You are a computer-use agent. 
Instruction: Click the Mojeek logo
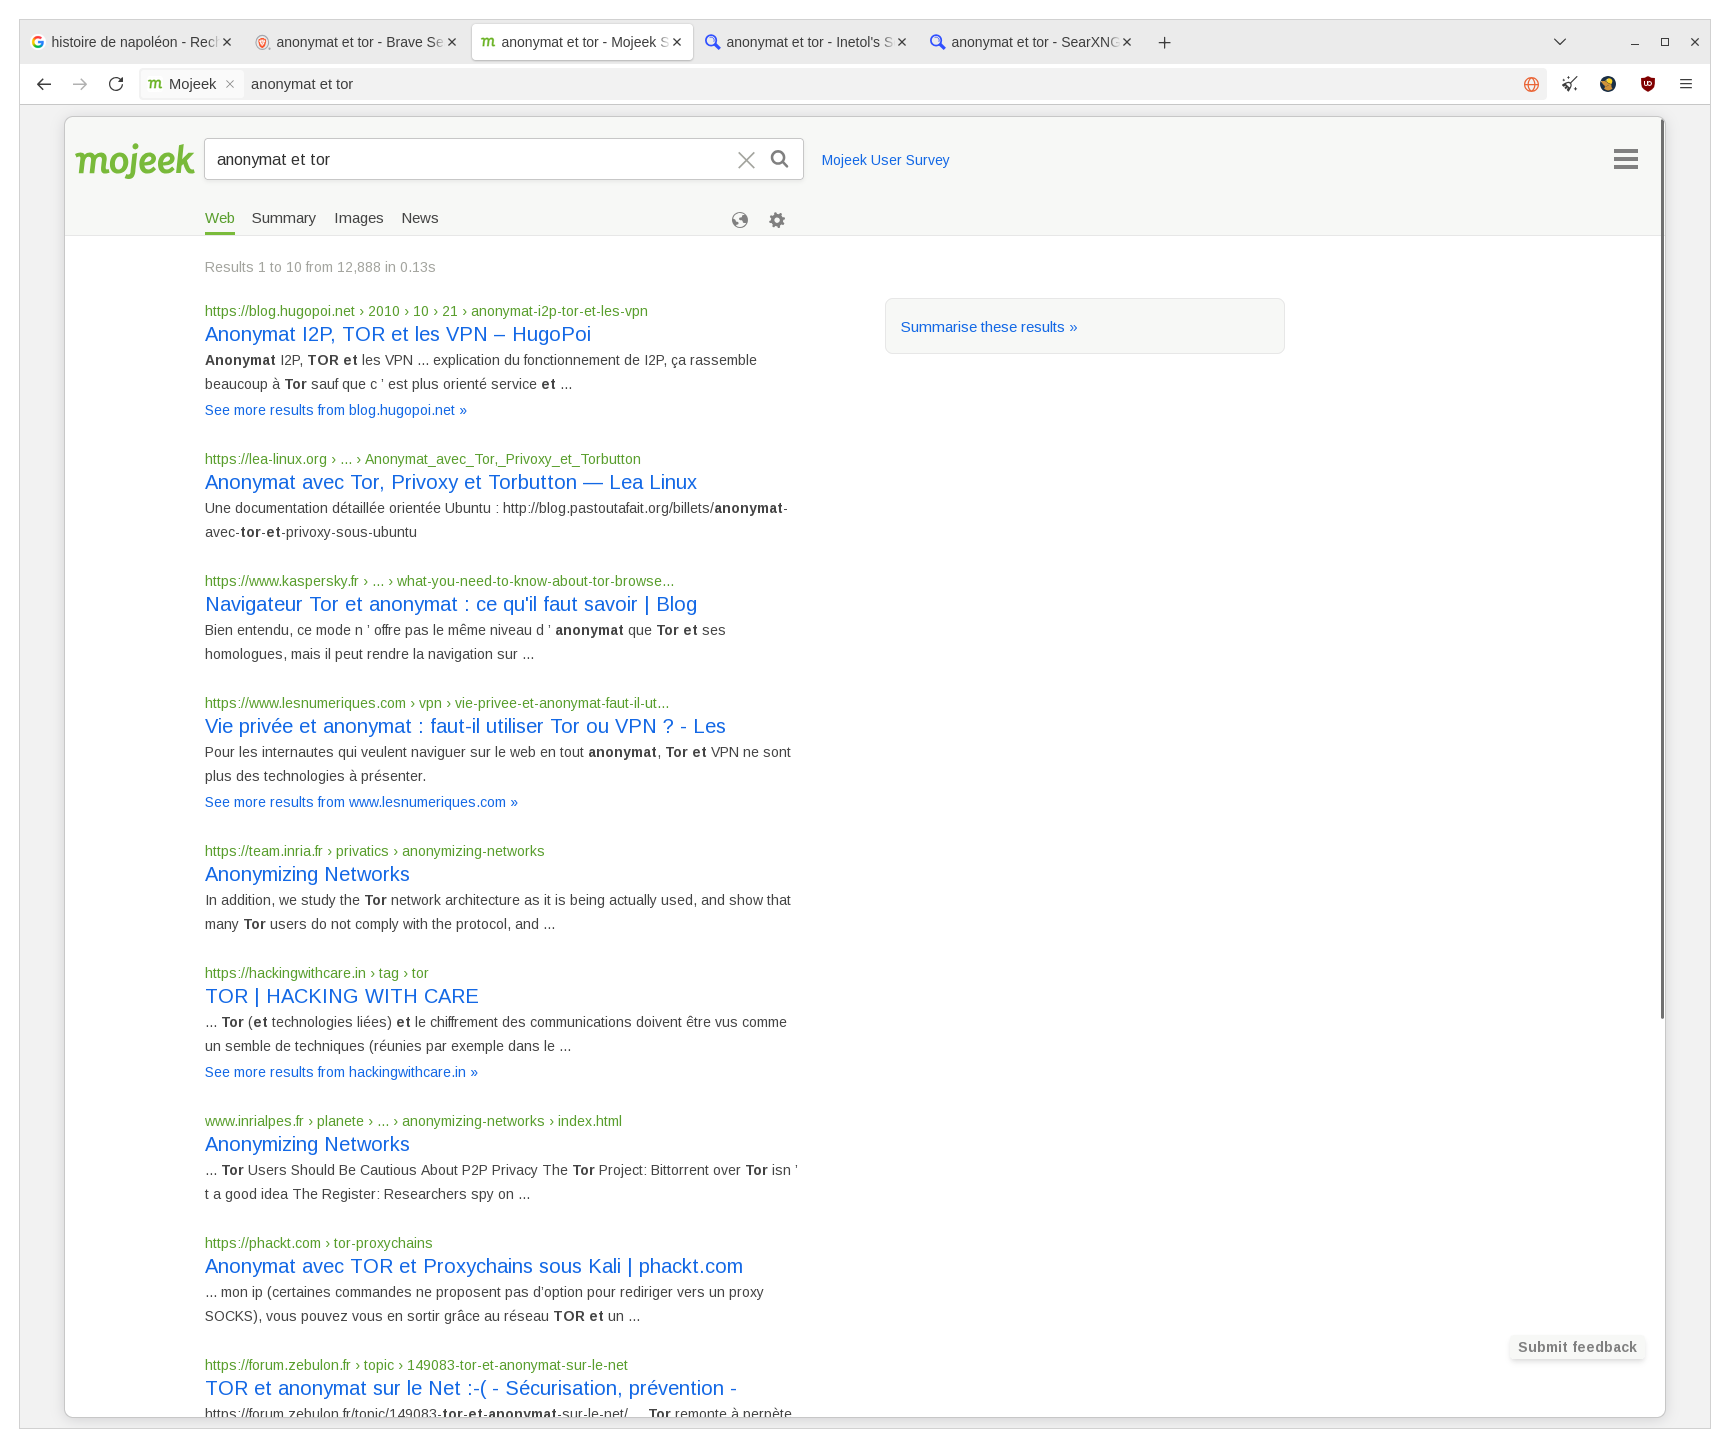[x=135, y=159]
